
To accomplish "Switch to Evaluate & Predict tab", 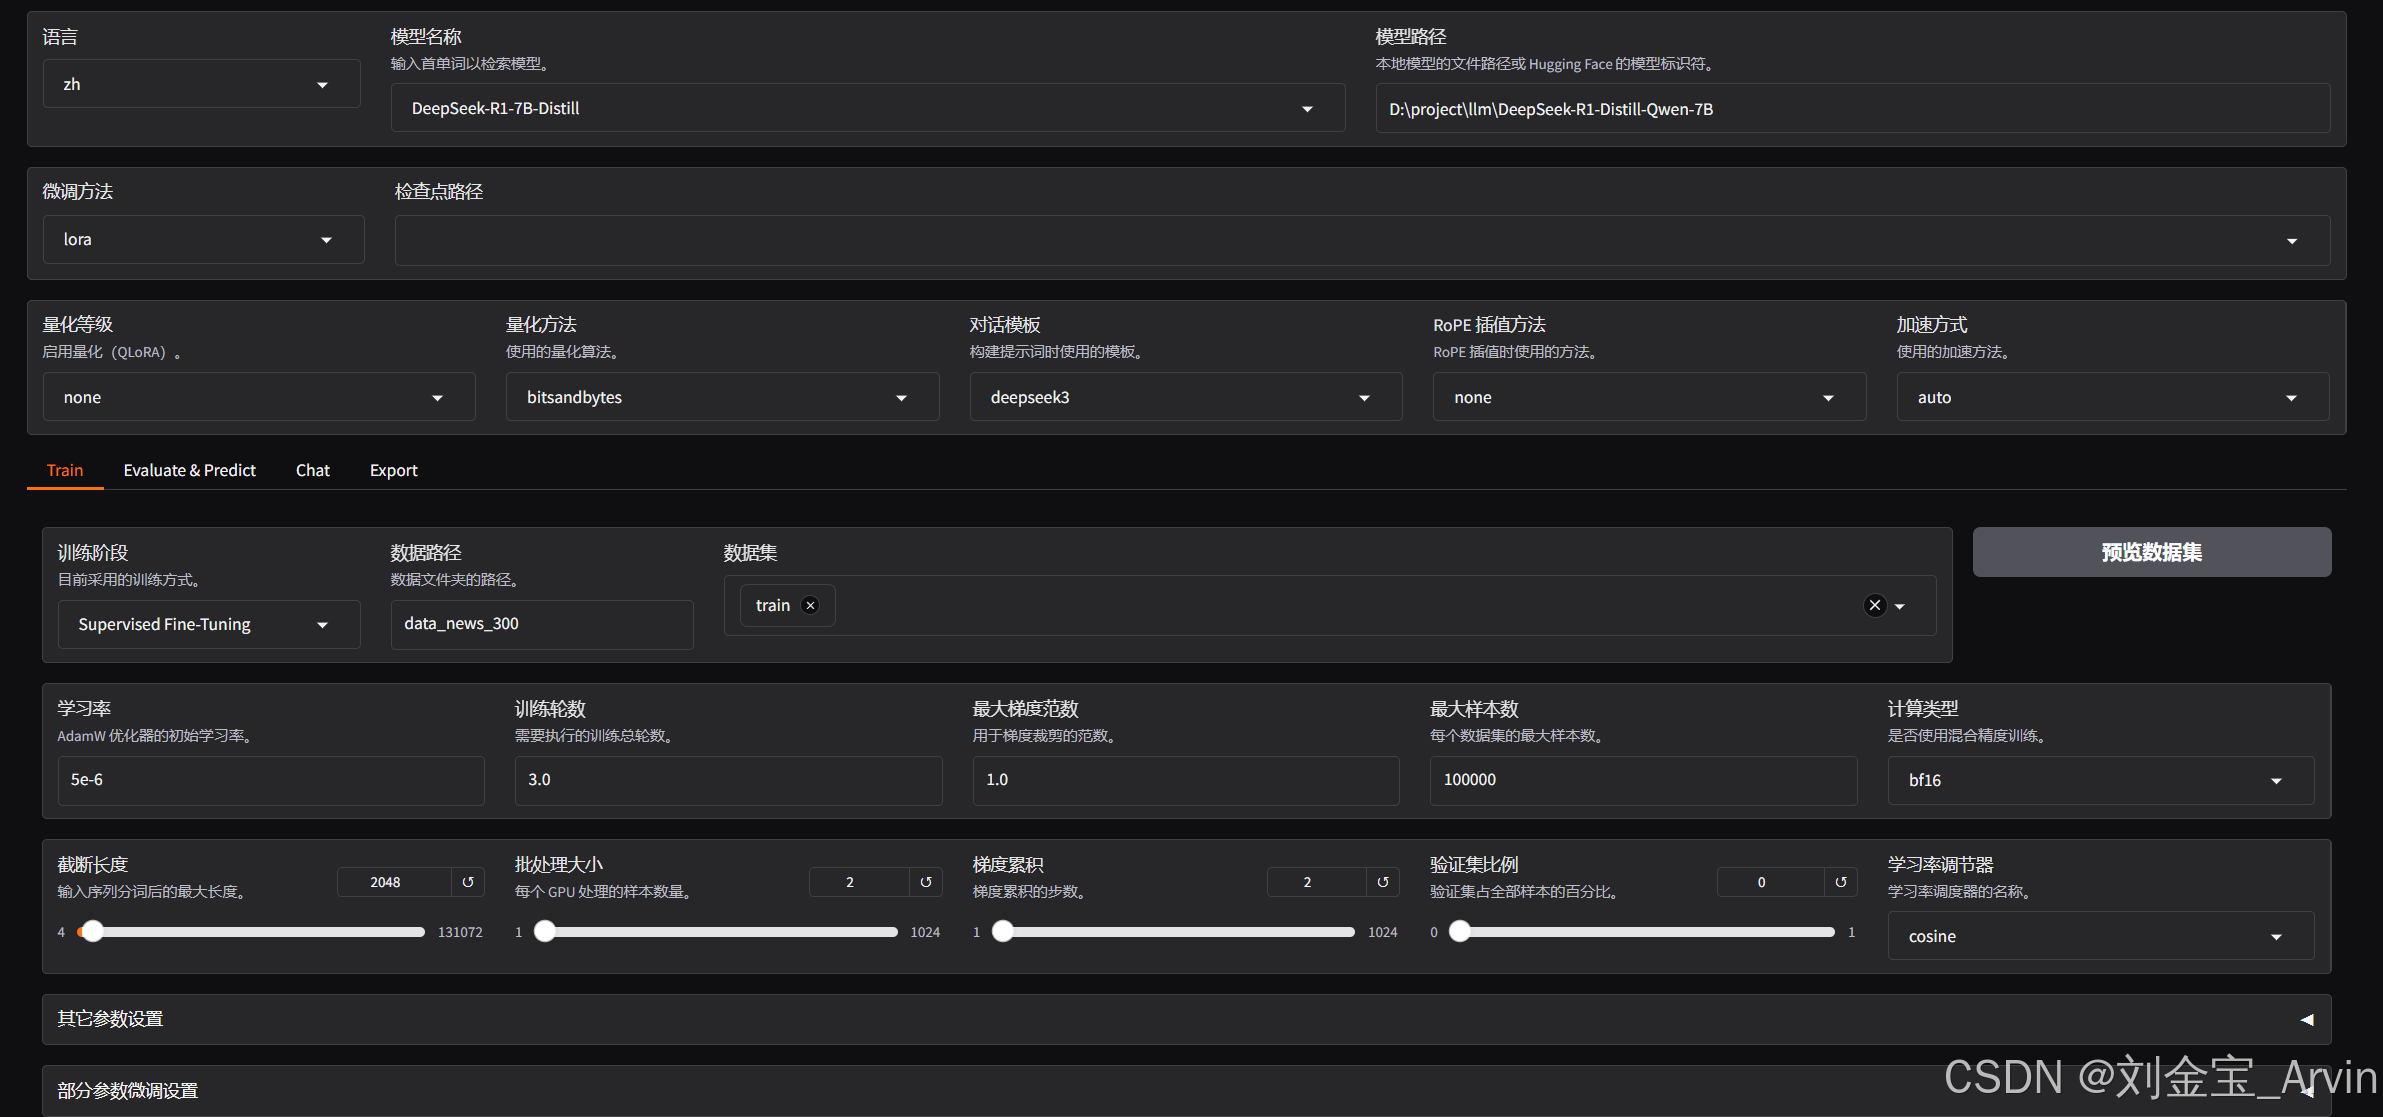I will click(x=189, y=470).
